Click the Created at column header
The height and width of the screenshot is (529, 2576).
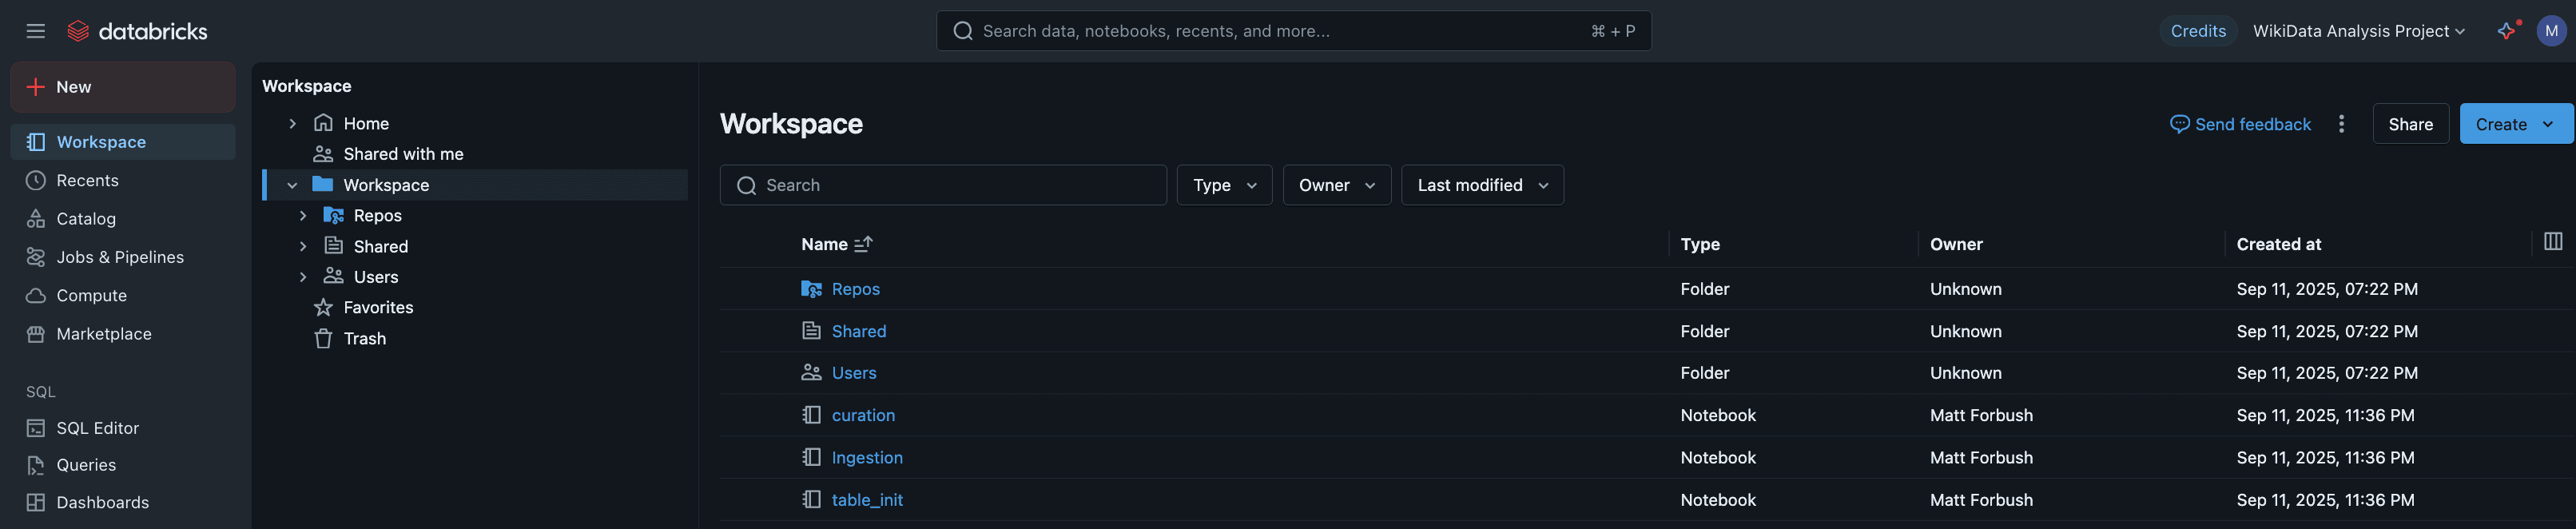[2278, 244]
